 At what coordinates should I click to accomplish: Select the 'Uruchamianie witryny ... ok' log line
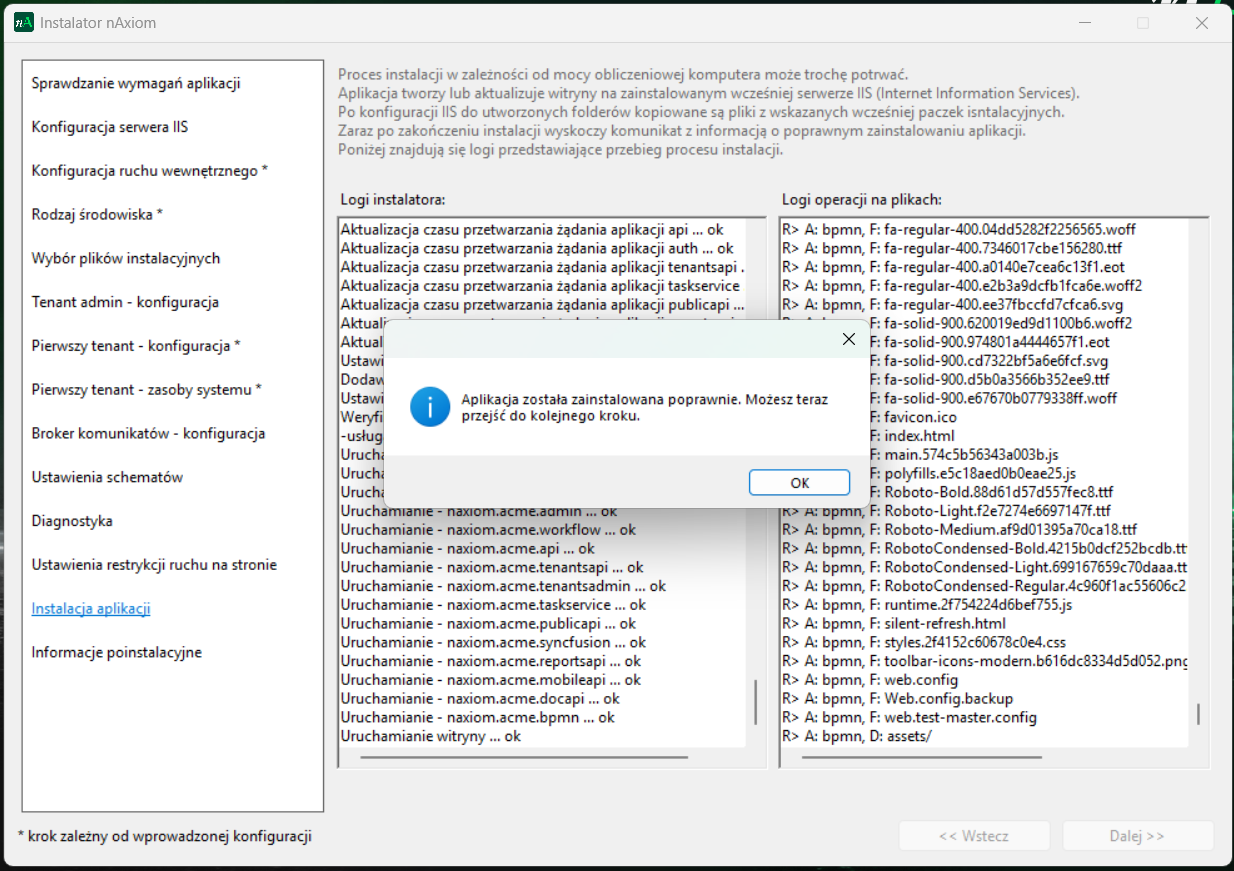tap(431, 736)
